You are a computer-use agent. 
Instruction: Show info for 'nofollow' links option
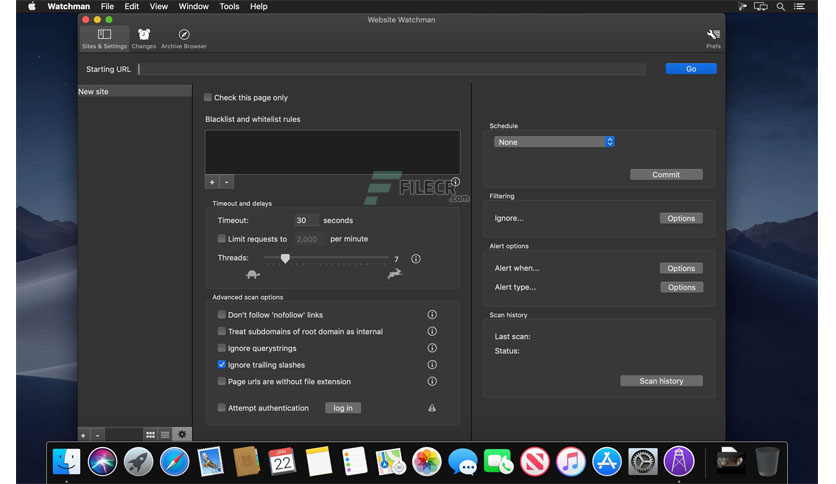point(432,314)
